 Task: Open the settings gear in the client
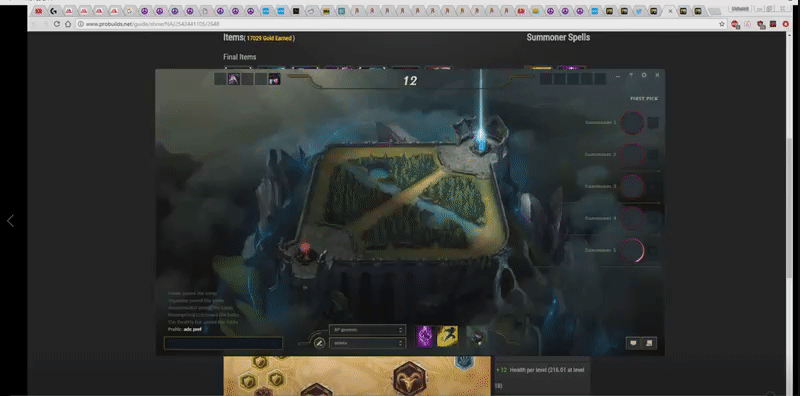point(644,75)
